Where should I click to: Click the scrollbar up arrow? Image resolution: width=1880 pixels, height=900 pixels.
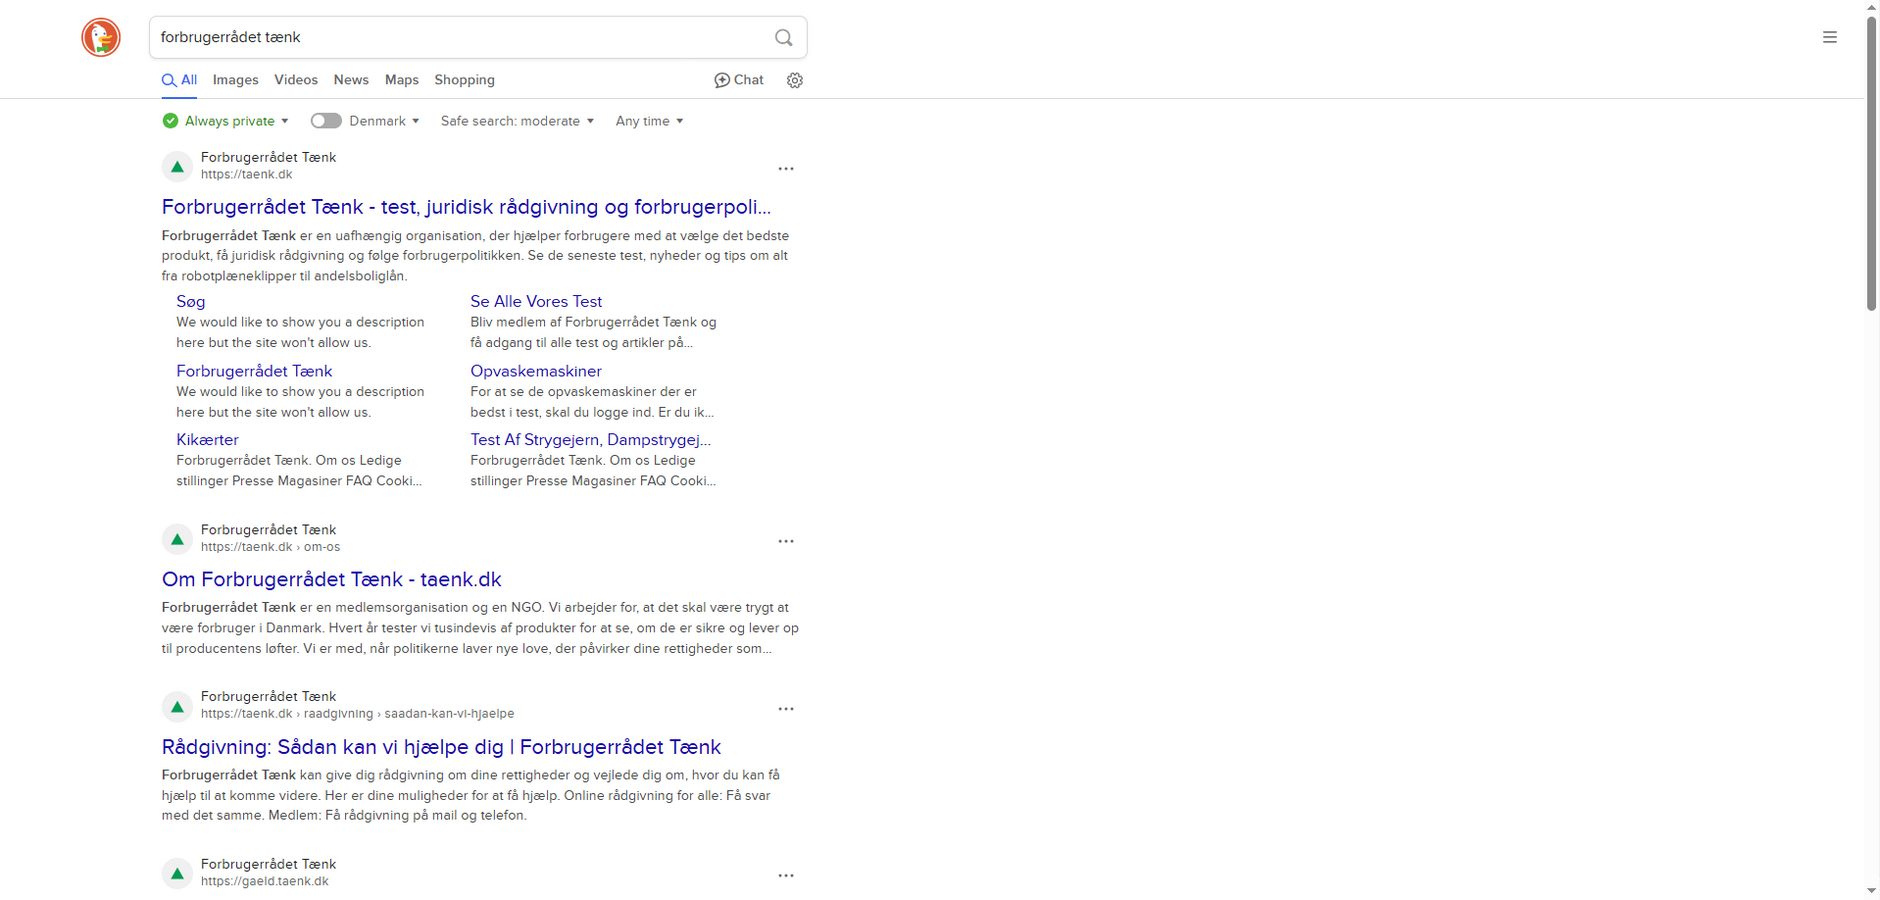pos(1872,7)
